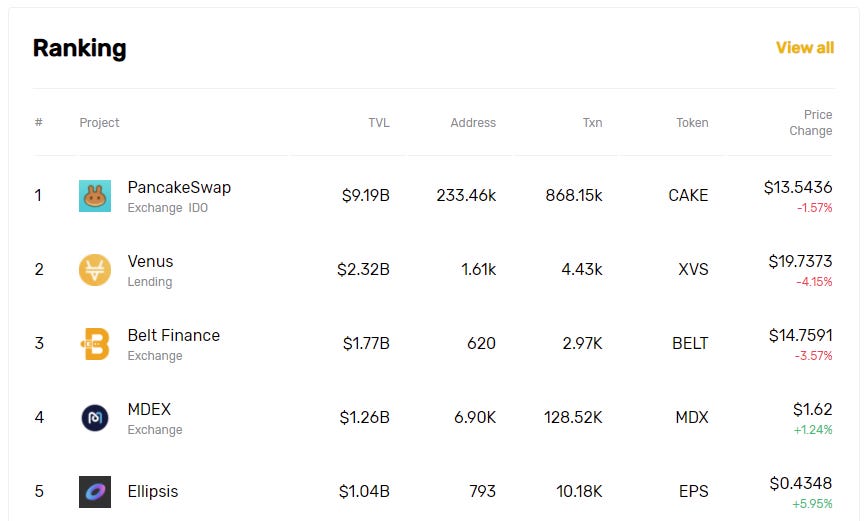866x521 pixels.
Task: Click the TVL column header
Action: click(379, 123)
